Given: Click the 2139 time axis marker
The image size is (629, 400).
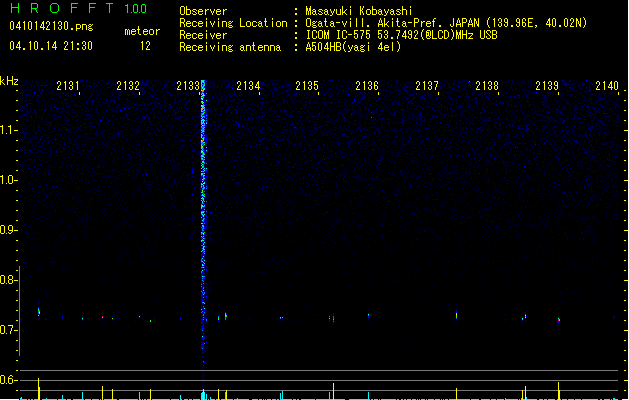Looking at the screenshot, I should click(547, 86).
